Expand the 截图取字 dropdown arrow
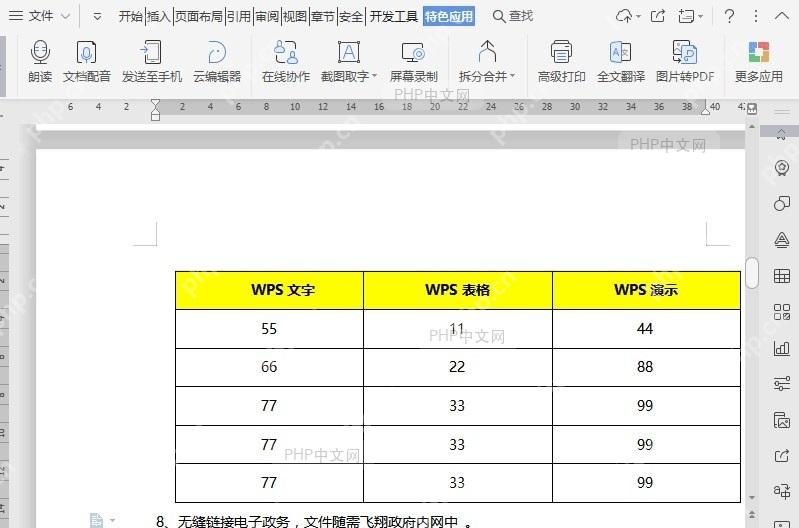The width and height of the screenshot is (799, 528). (x=375, y=76)
